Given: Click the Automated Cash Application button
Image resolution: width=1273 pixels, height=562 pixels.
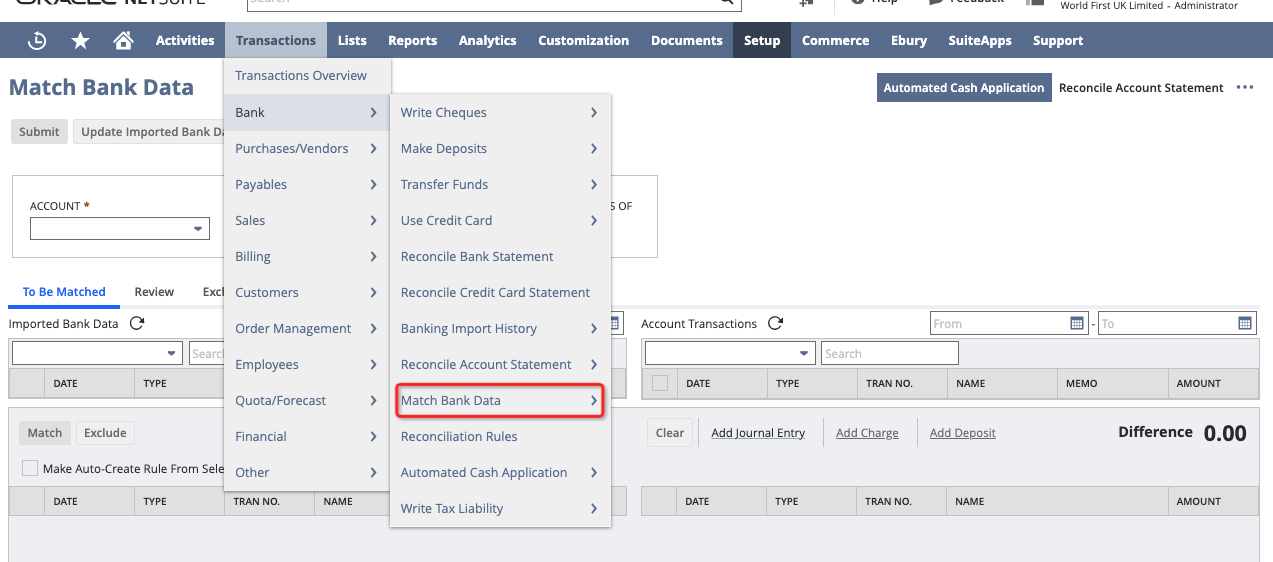Looking at the screenshot, I should tap(963, 88).
